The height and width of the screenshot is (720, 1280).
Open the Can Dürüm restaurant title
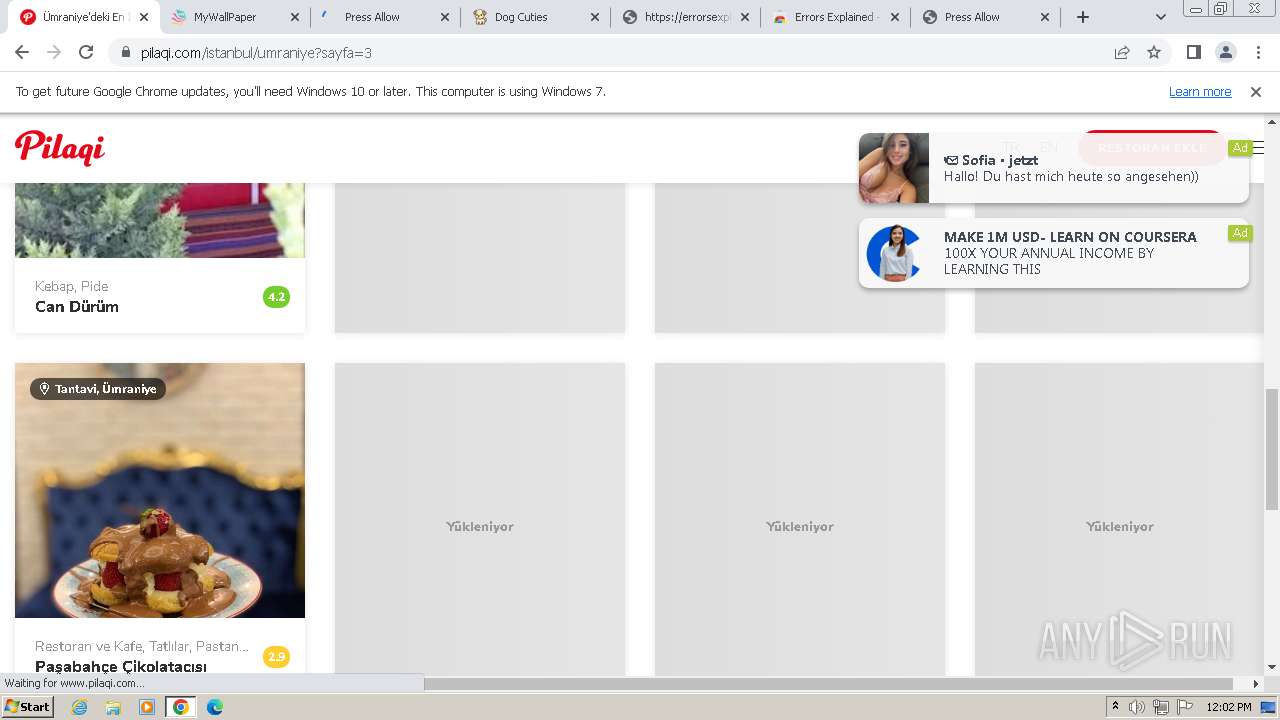click(x=77, y=307)
